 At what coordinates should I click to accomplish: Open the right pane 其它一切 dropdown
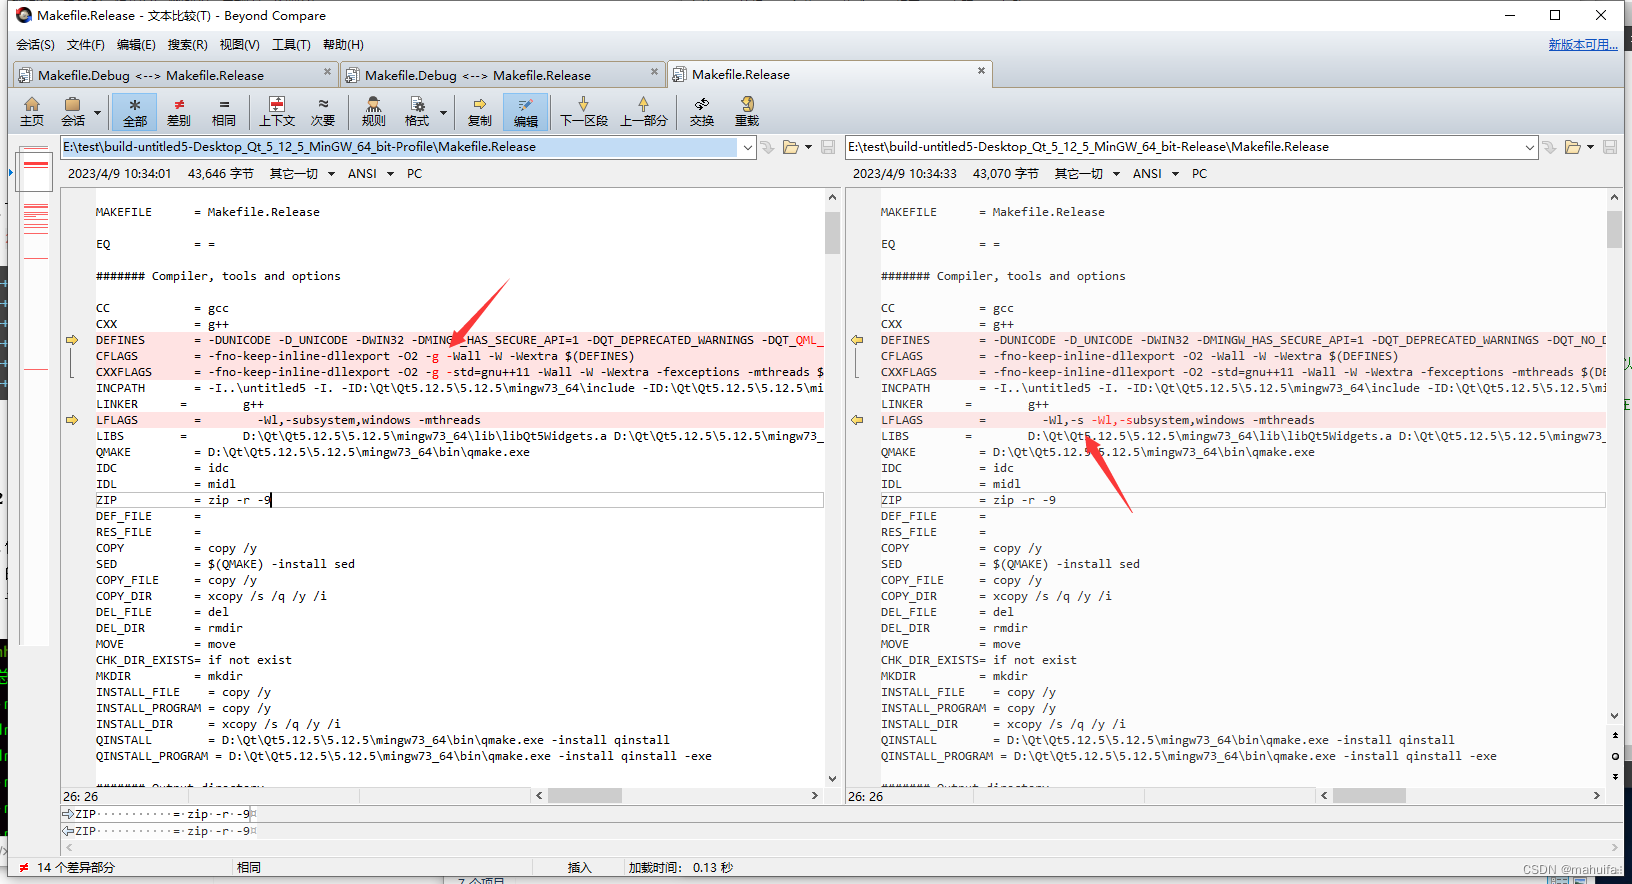click(1087, 174)
